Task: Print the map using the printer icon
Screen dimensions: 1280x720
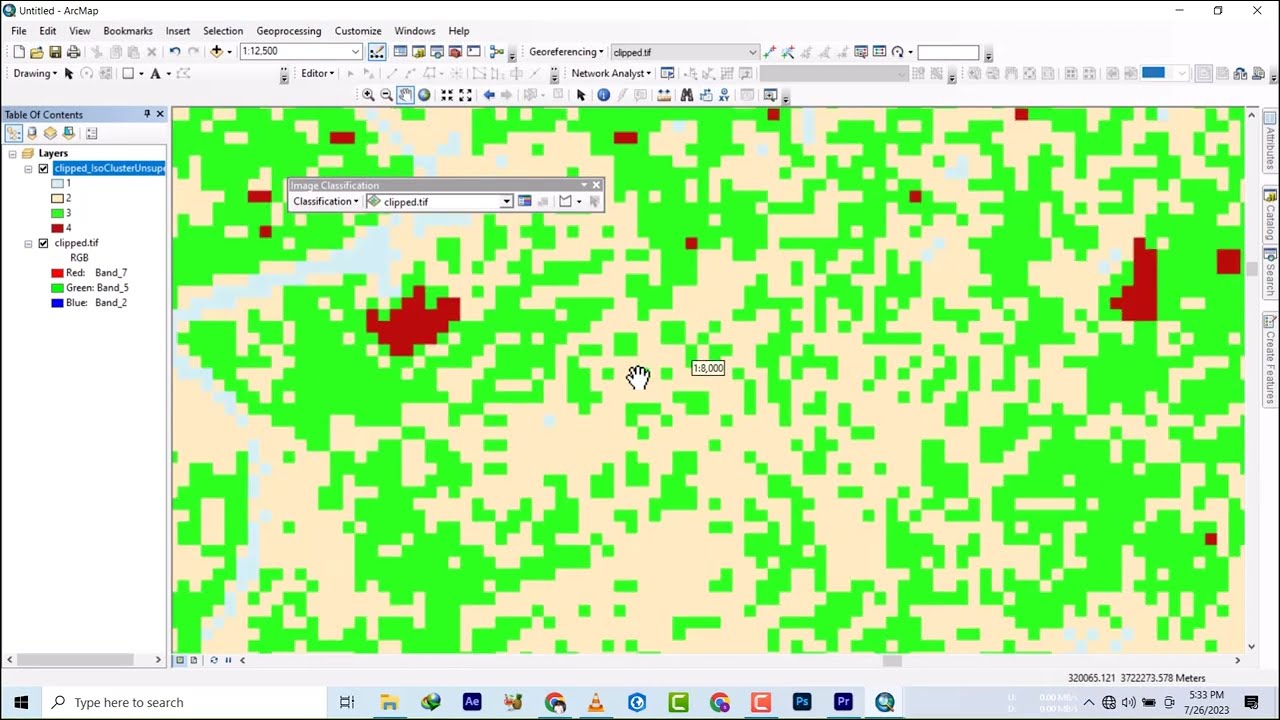Action: coord(73,52)
